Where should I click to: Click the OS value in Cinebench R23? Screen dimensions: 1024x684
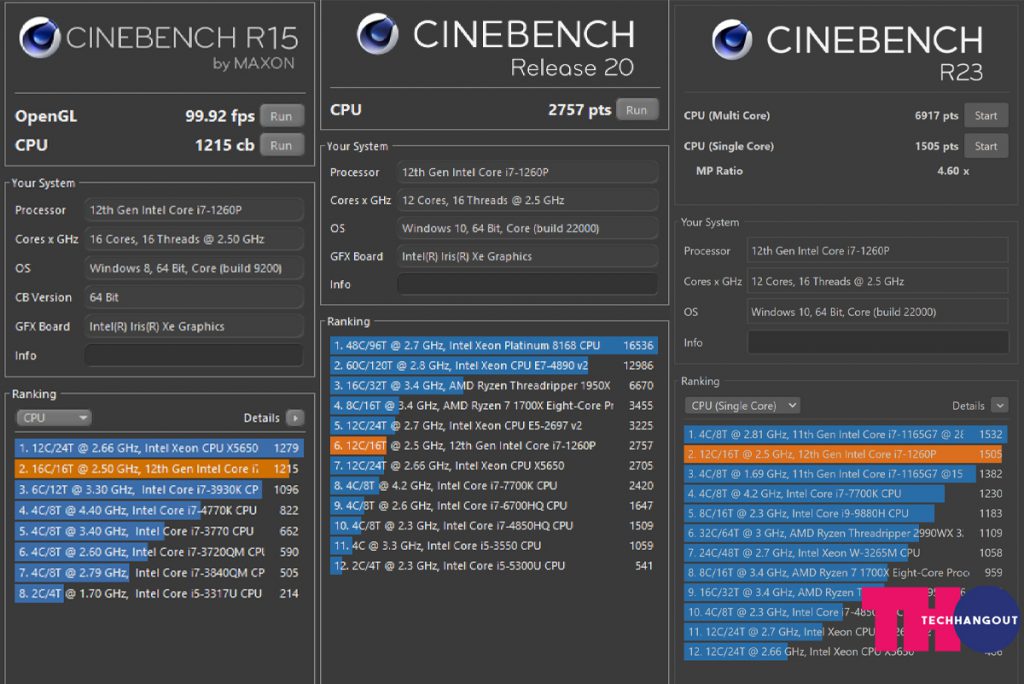point(877,312)
